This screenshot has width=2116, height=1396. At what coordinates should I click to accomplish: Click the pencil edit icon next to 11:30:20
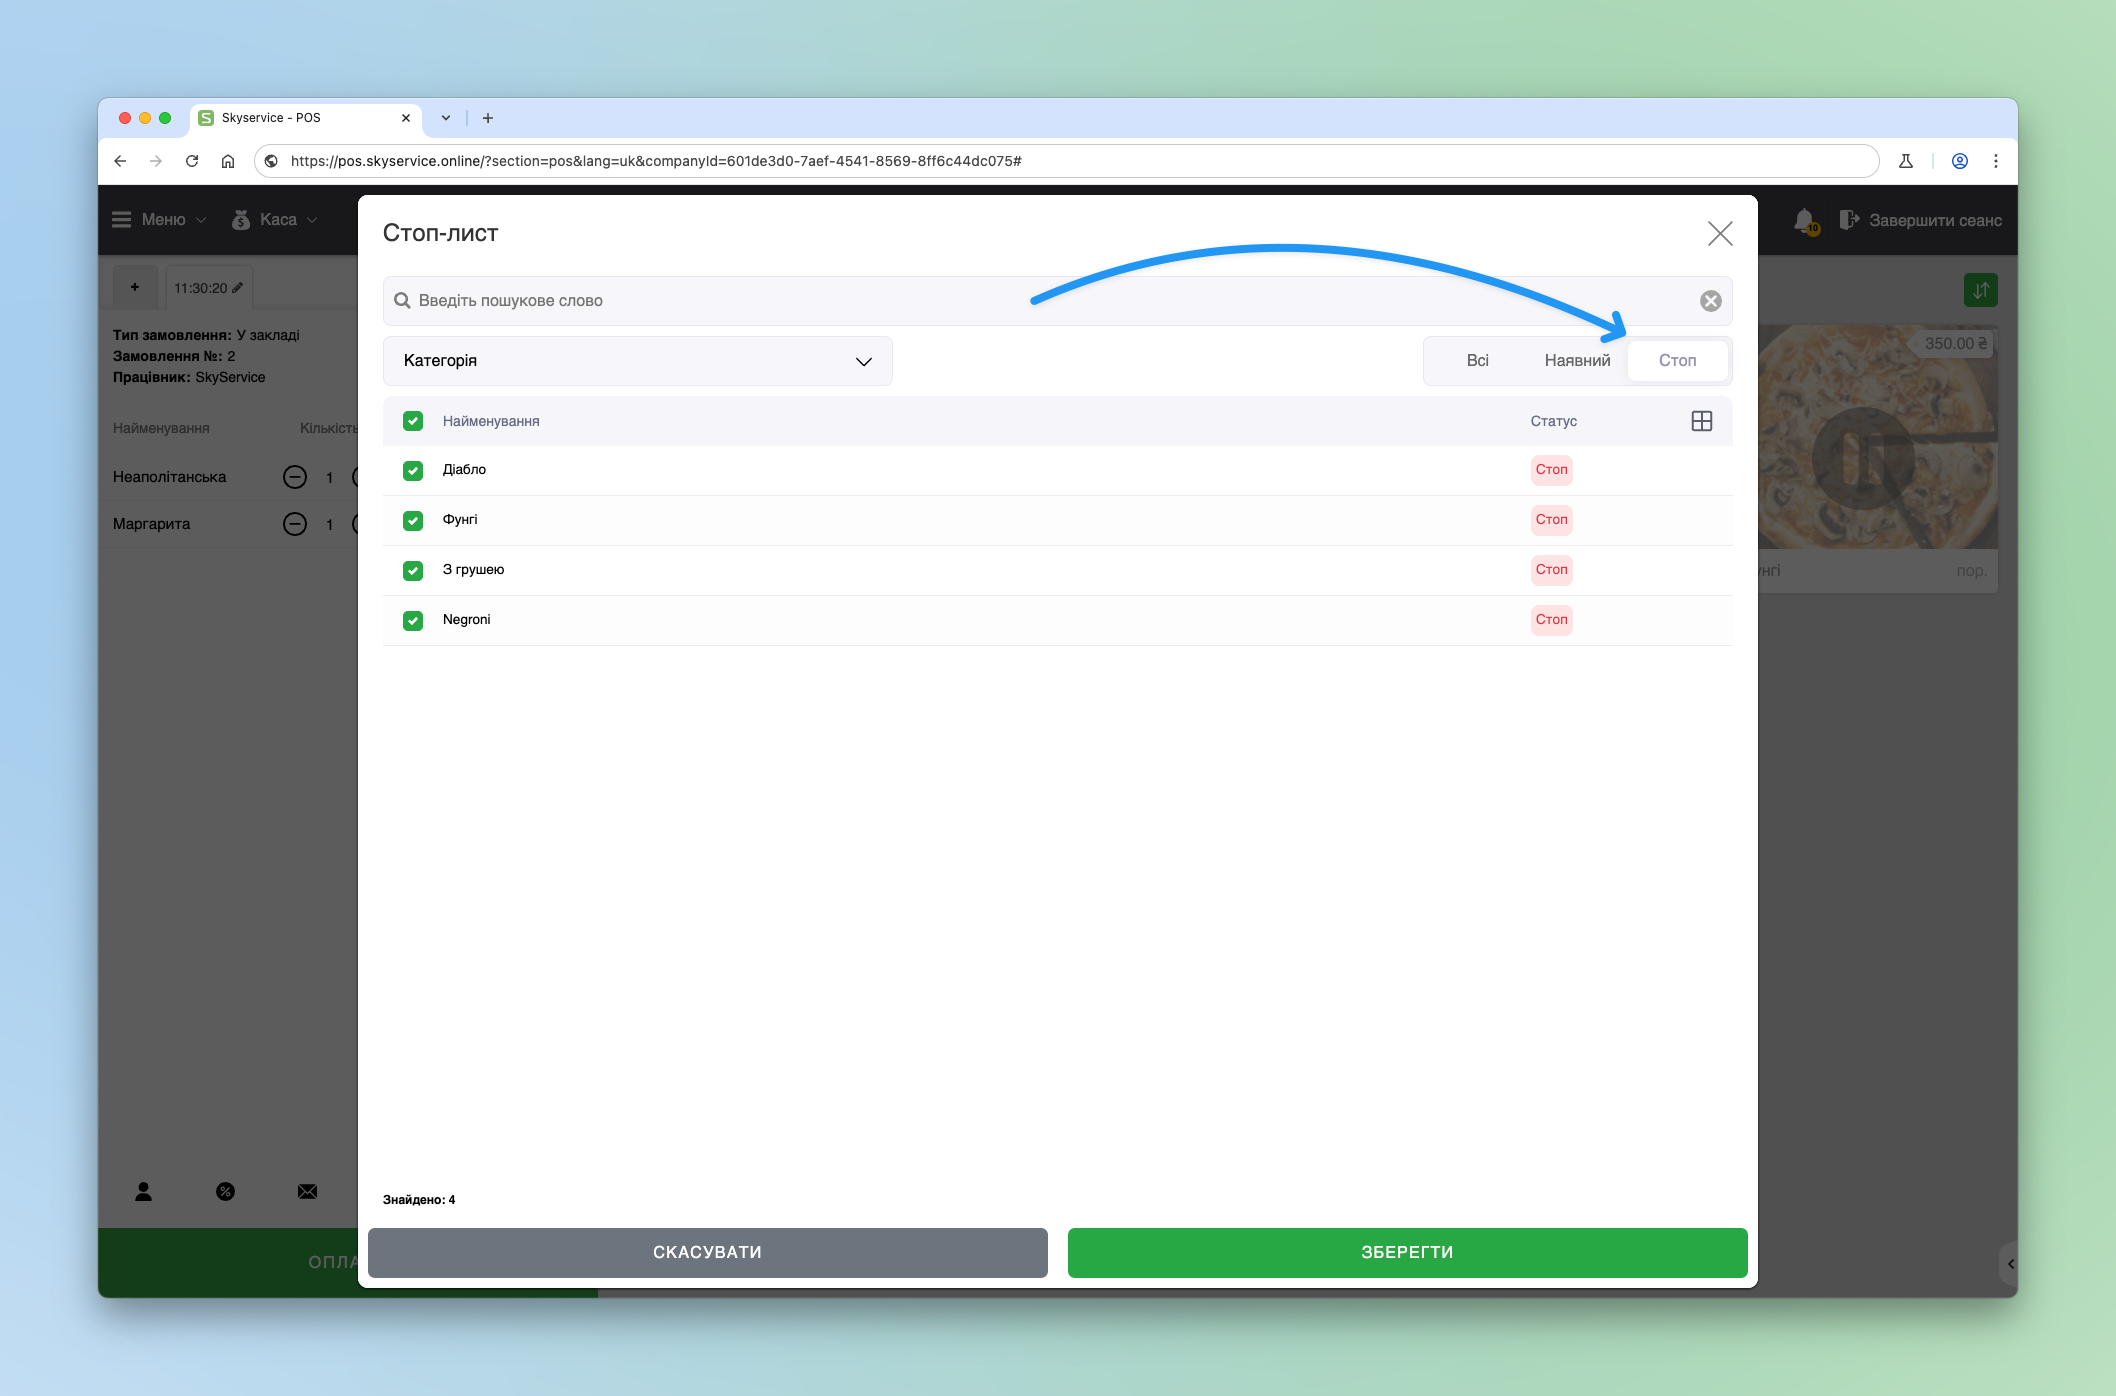pyautogui.click(x=238, y=288)
